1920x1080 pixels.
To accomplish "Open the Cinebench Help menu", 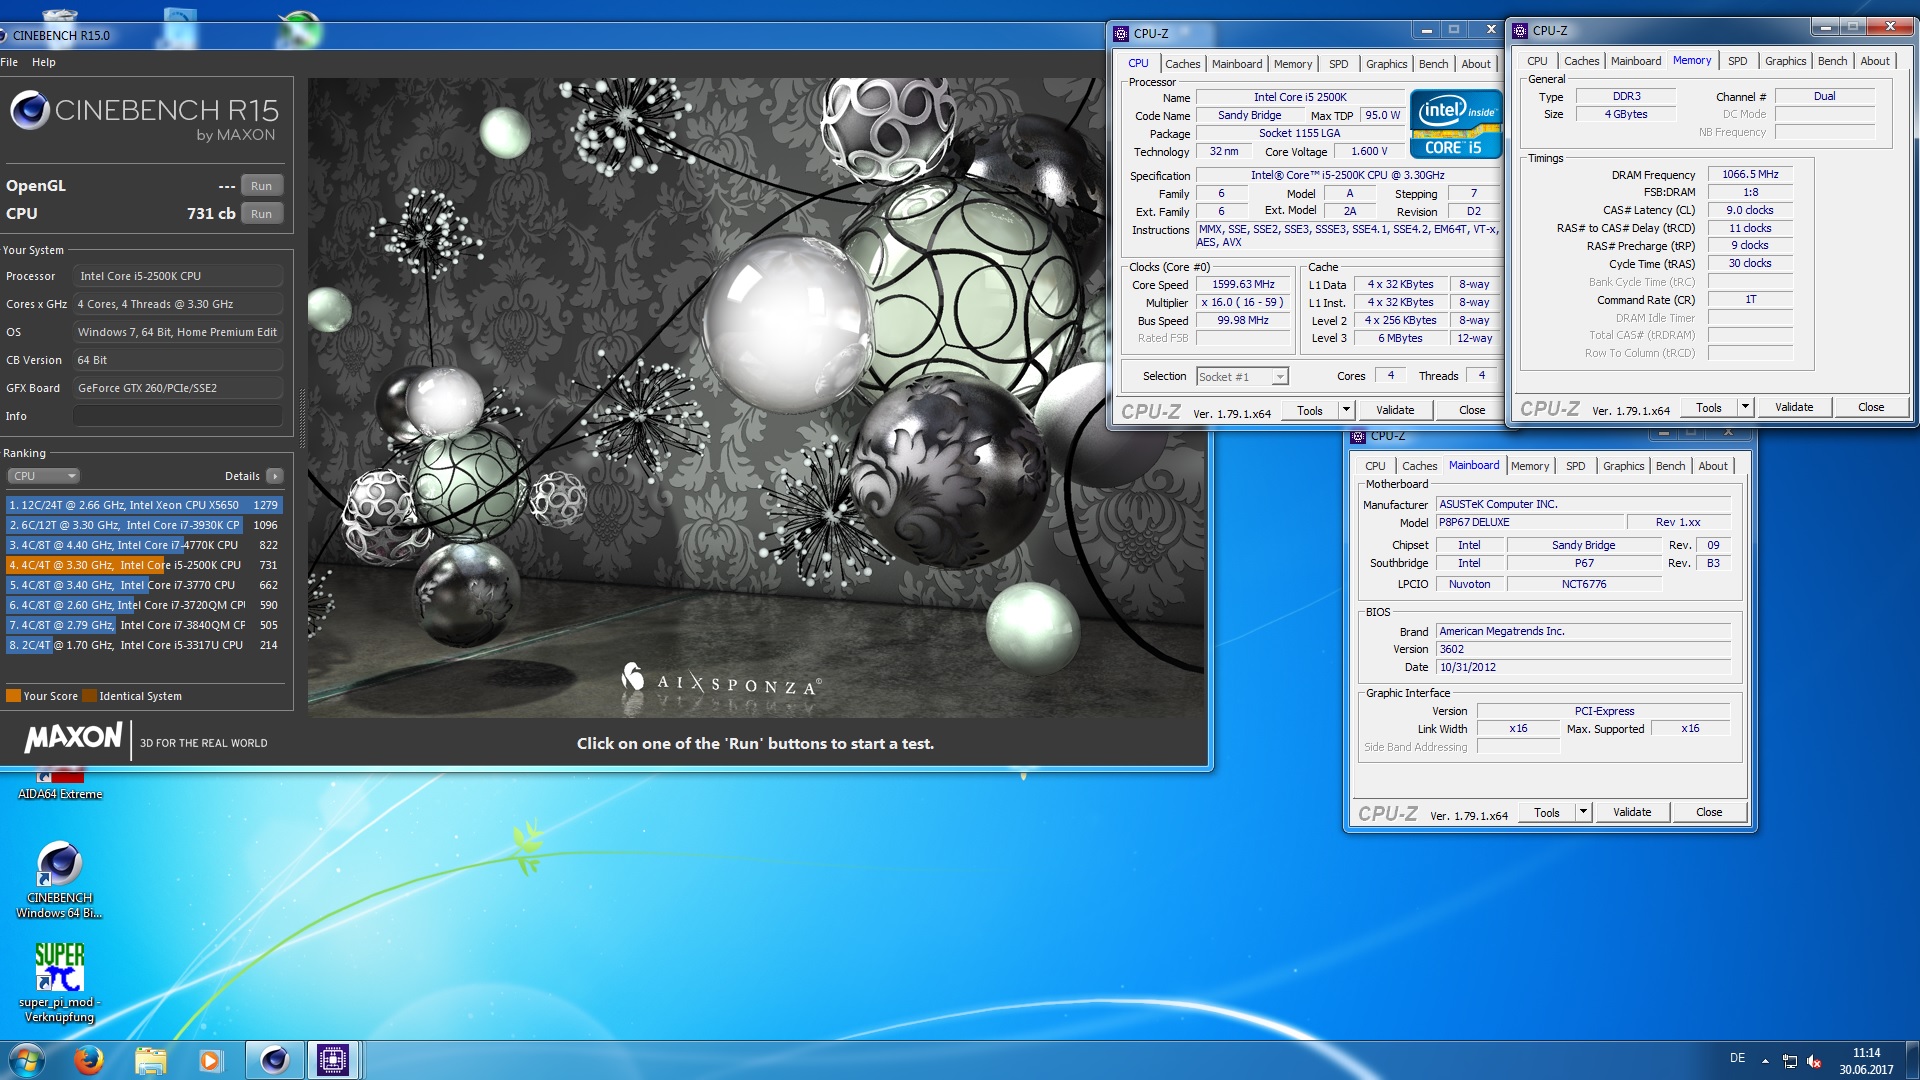I will pos(43,62).
